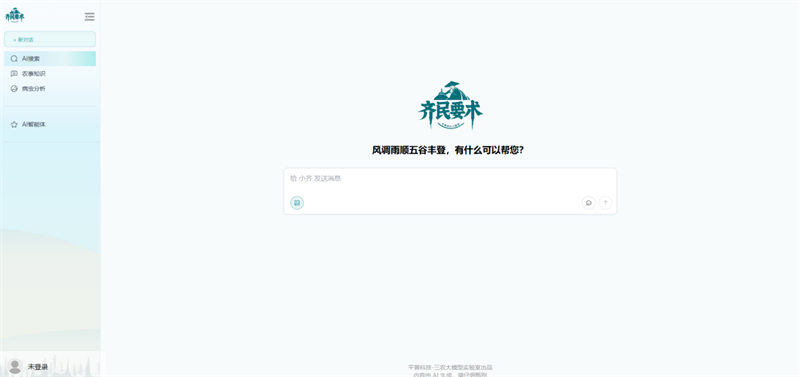Click the send arrow button

(x=605, y=203)
